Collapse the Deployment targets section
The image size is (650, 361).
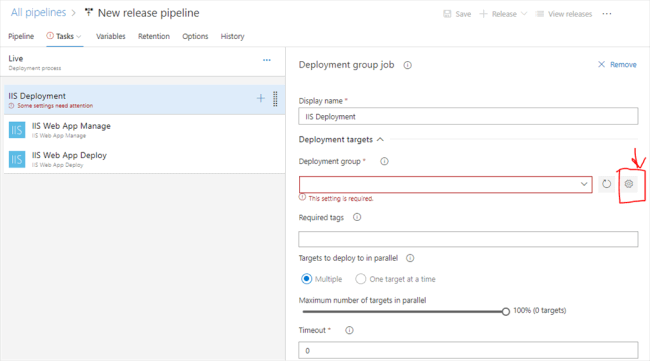(x=380, y=140)
